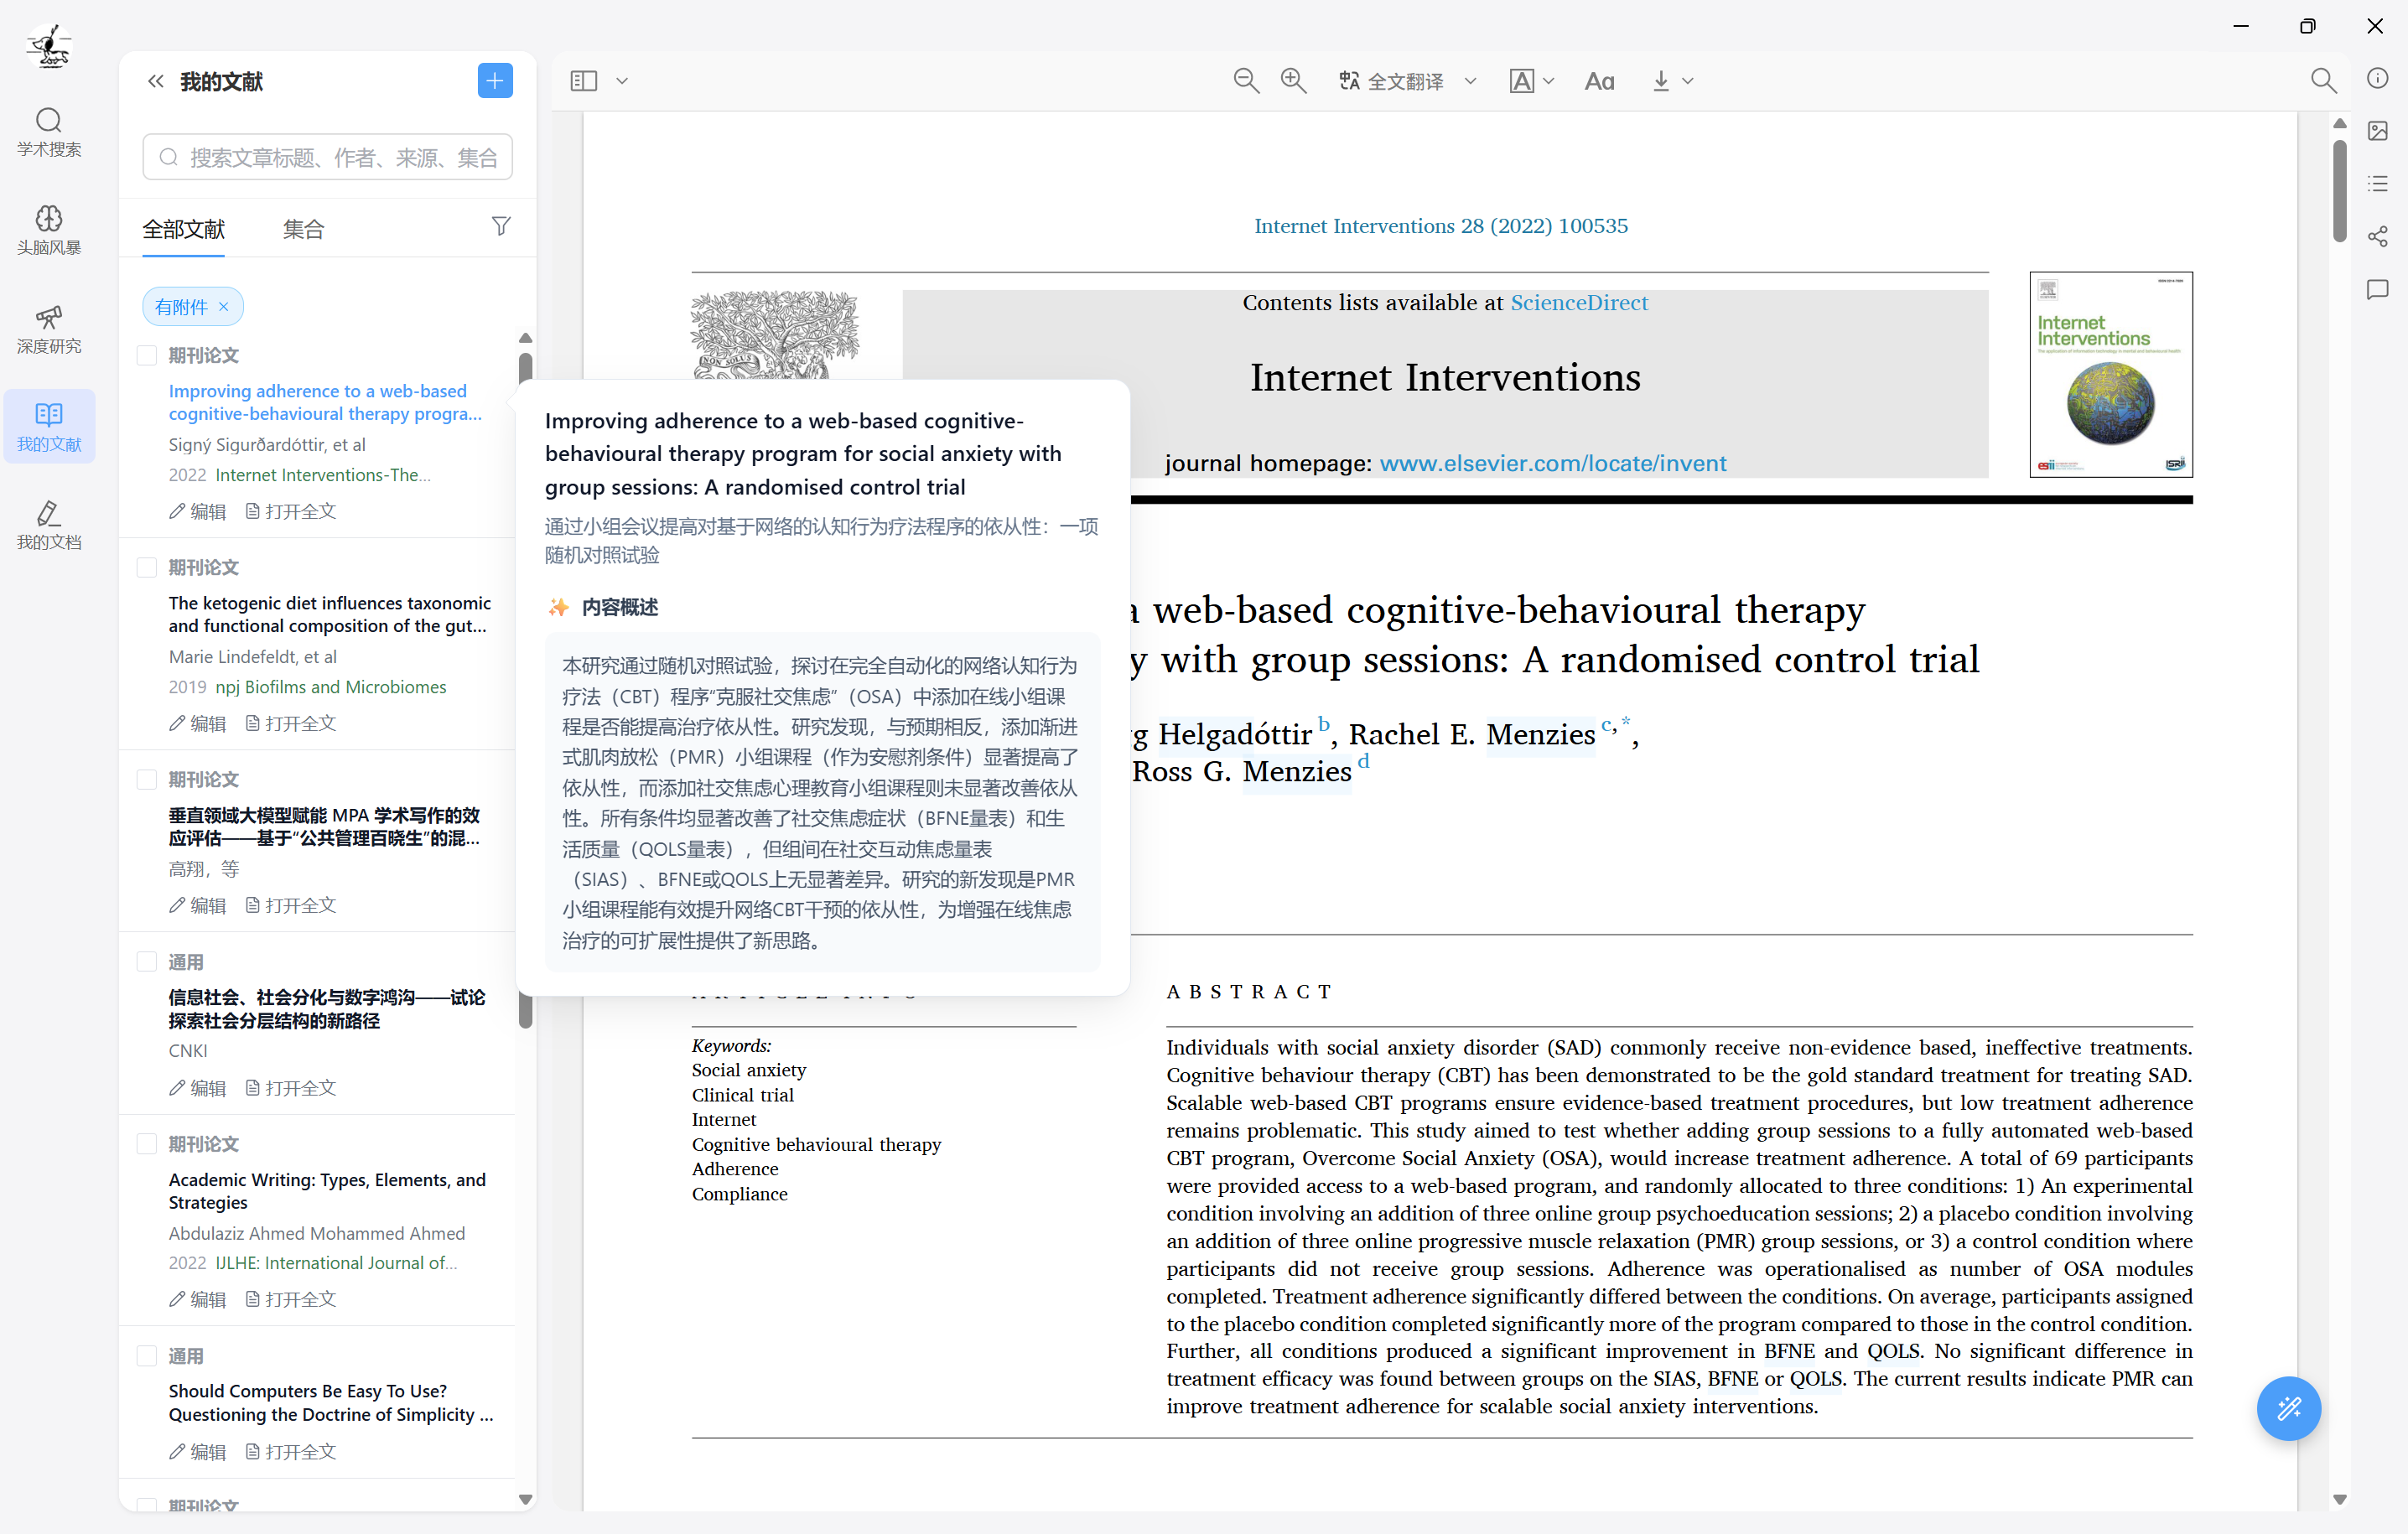Click the blue plus add-literature button
This screenshot has width=2408, height=1534.
(x=495, y=81)
